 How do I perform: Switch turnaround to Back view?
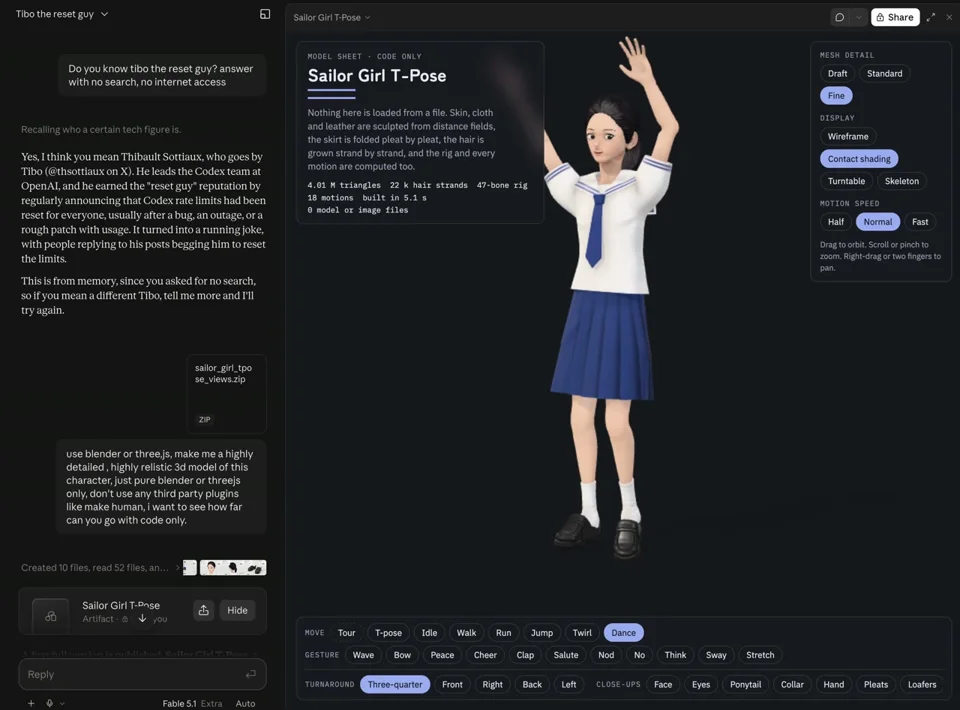pos(531,684)
